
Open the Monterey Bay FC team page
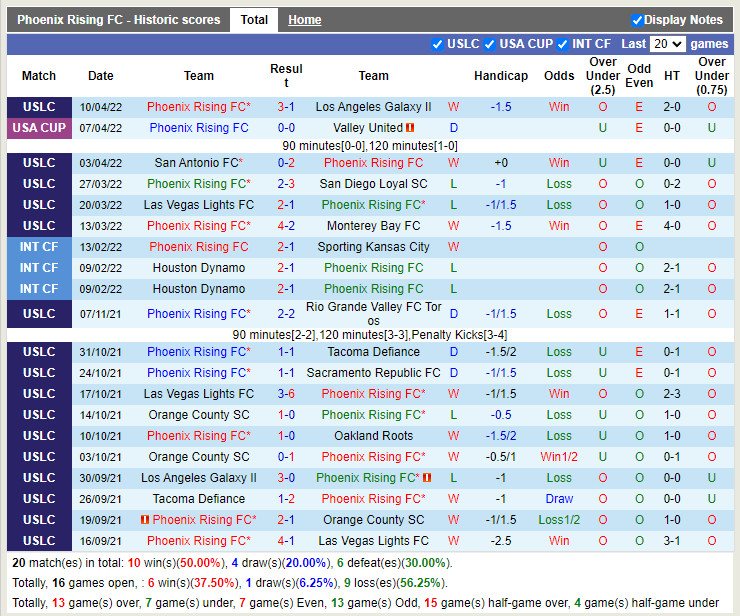point(373,226)
